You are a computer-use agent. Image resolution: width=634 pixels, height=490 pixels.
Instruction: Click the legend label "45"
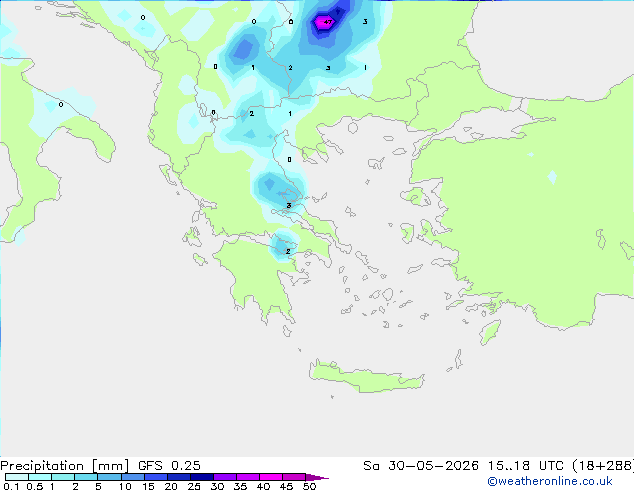coord(286,486)
